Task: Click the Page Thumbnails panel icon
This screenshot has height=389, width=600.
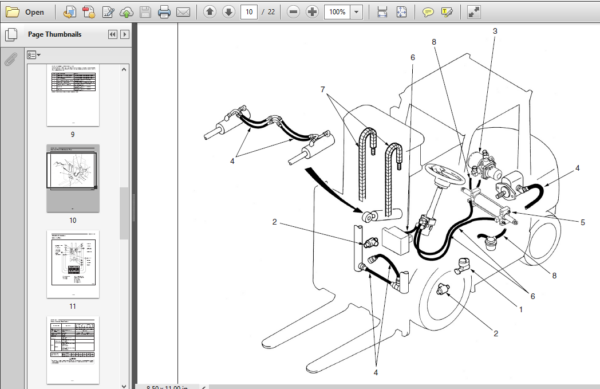Action: tap(11, 35)
